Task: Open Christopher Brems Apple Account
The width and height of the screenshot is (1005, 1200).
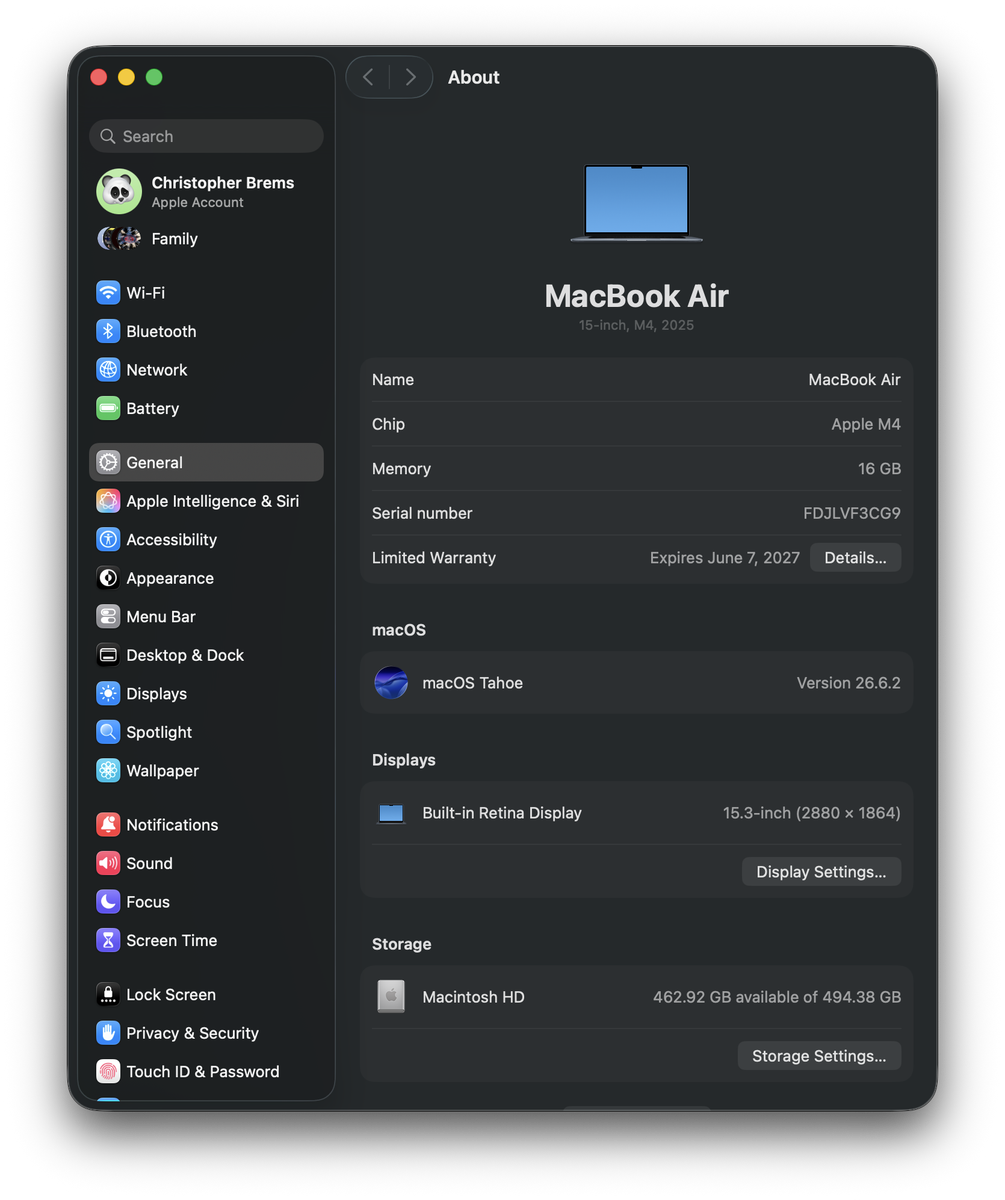Action: point(206,191)
